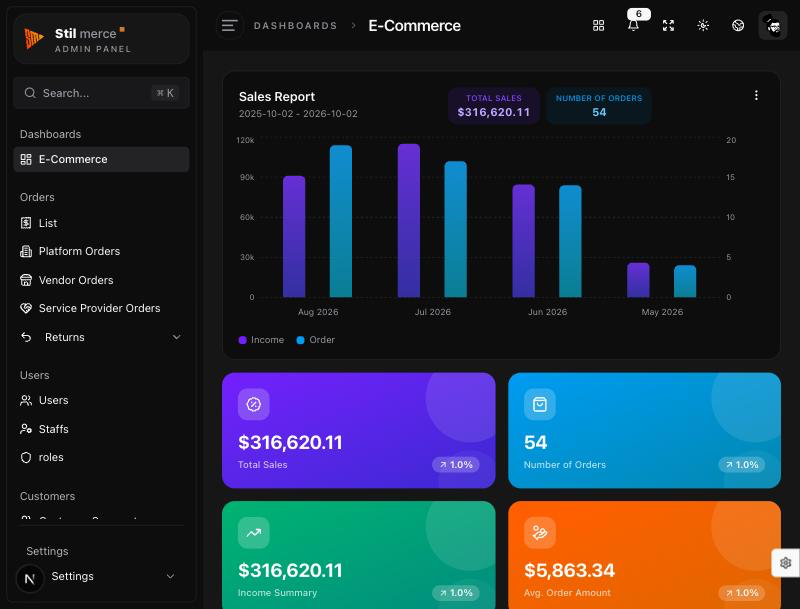Screen dimensions: 800x609
Task: Open Sales Report three-dot options menu
Action: 756,95
